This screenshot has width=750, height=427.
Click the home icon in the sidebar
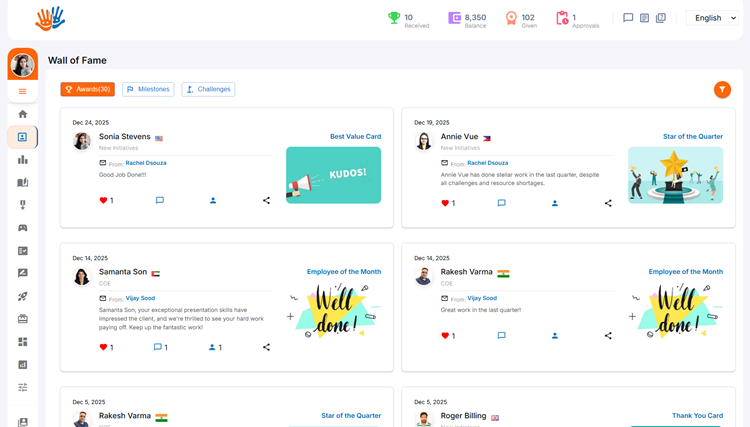(23, 114)
